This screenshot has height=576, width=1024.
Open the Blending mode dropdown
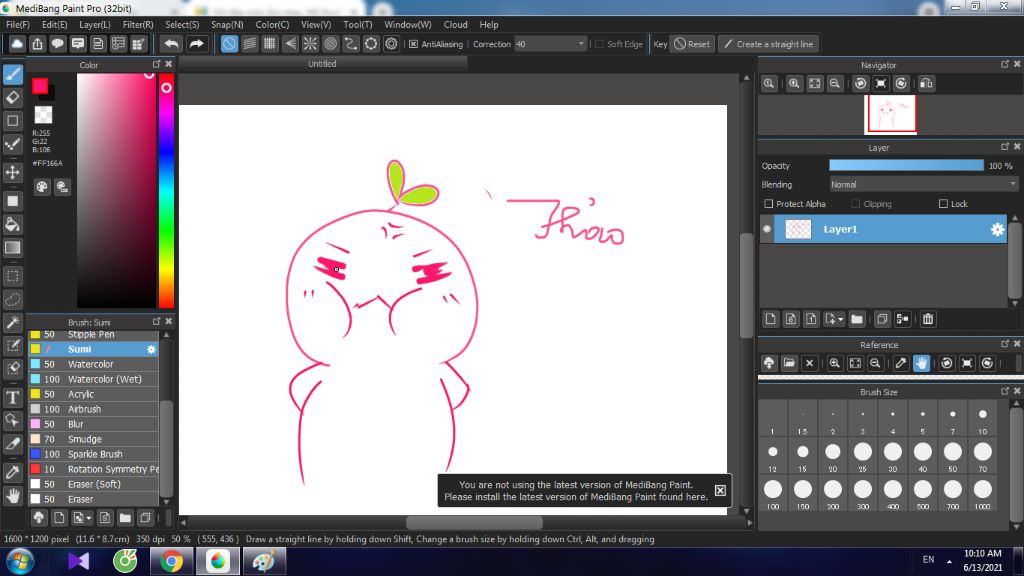click(923, 185)
